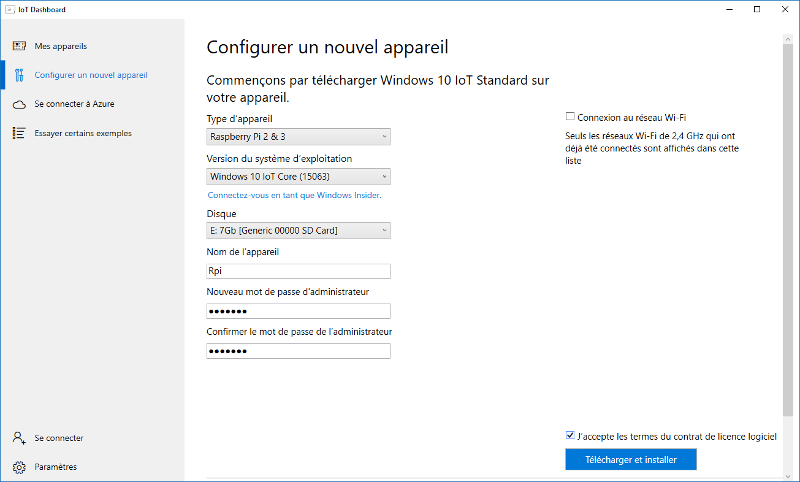Click the Essayer certains exemples list icon
The width and height of the screenshot is (800, 482).
click(x=19, y=133)
